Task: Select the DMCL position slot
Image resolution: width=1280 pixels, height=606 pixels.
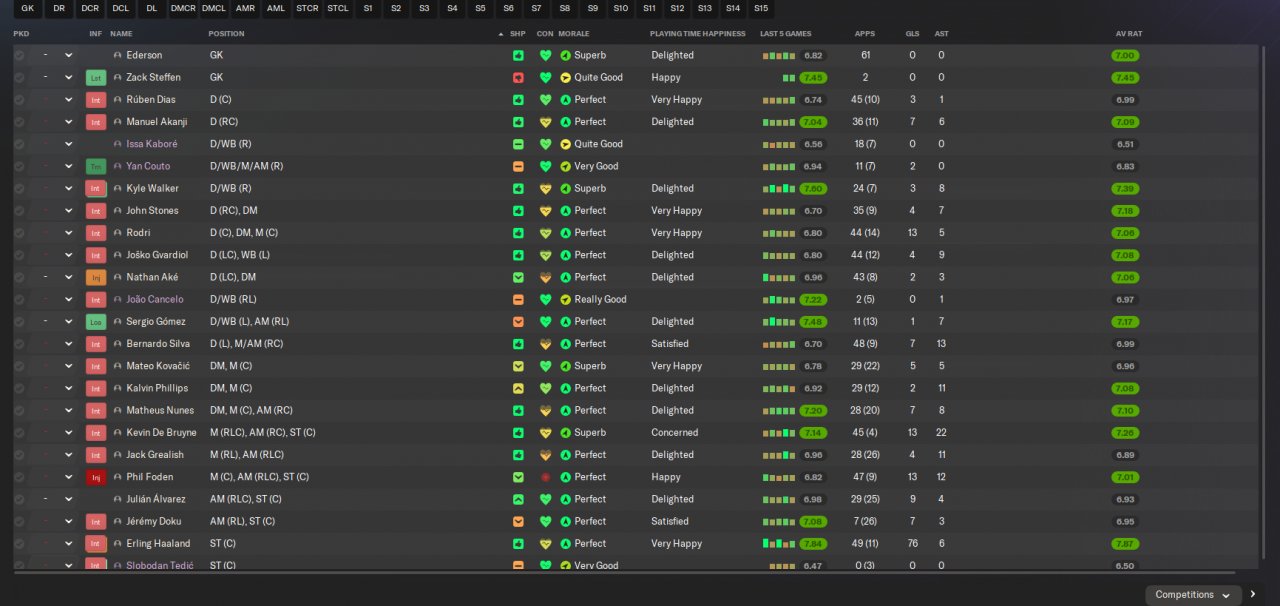Action: click(214, 8)
